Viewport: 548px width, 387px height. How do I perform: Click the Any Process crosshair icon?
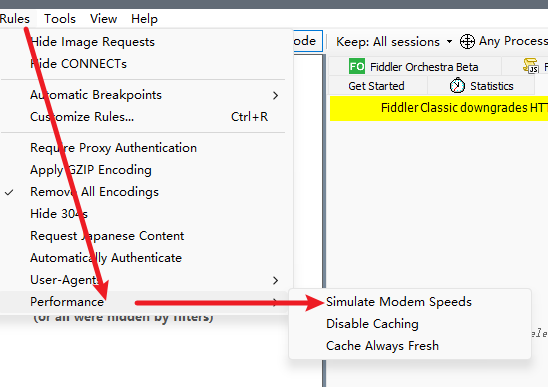pyautogui.click(x=467, y=42)
